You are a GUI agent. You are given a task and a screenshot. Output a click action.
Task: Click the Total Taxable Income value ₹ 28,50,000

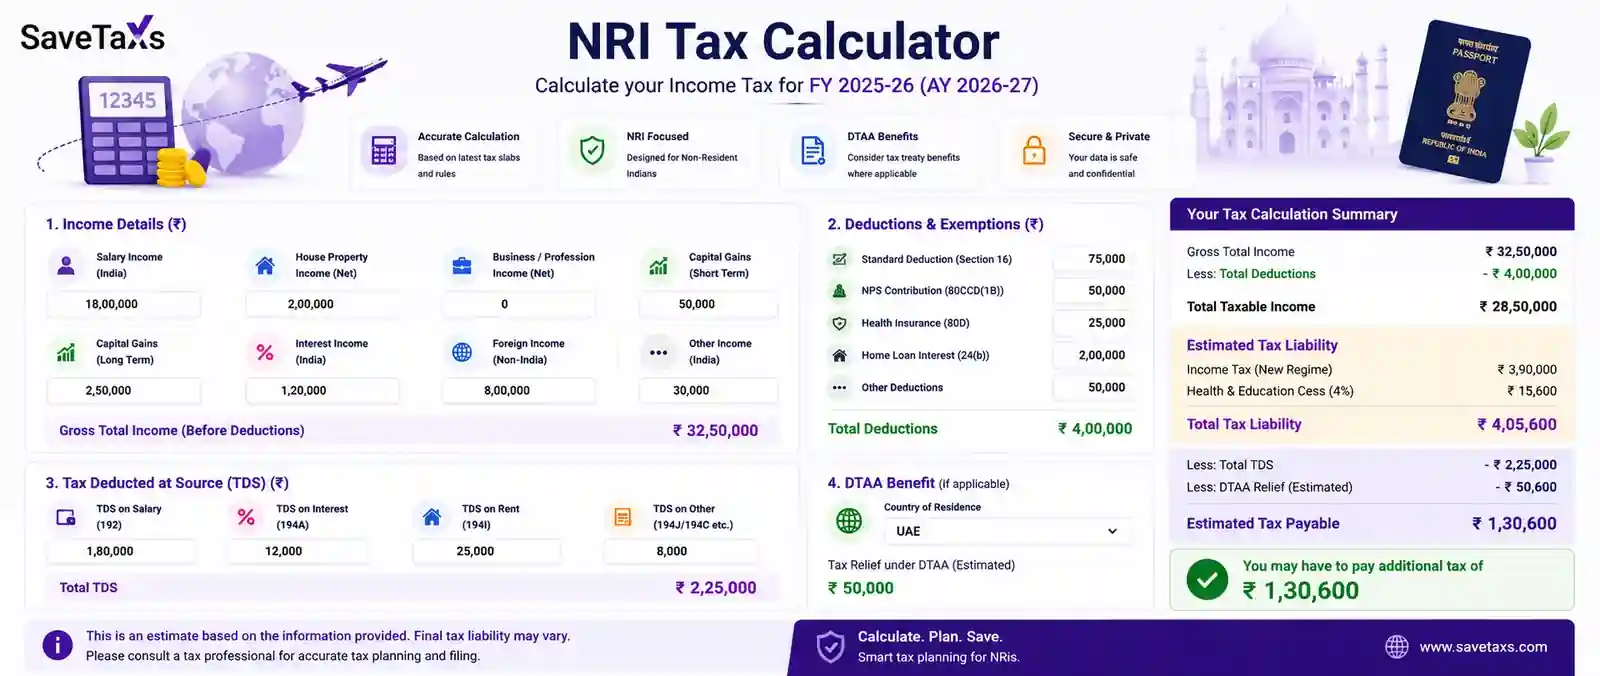point(1518,307)
